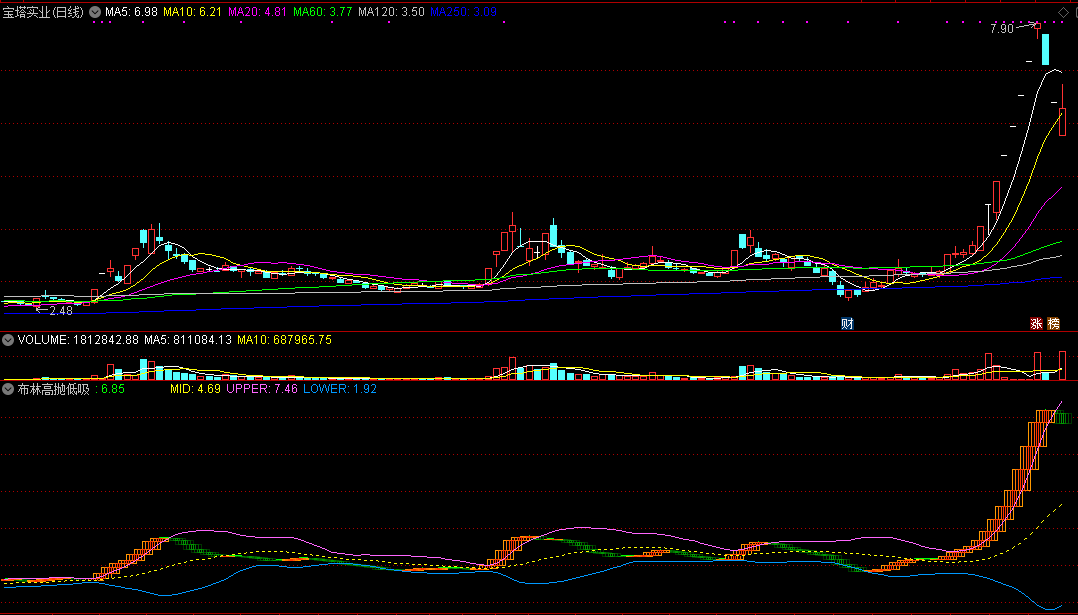This screenshot has width=1078, height=615.
Task: Open the orange 榜 ranking marker
Action: [x=1054, y=324]
